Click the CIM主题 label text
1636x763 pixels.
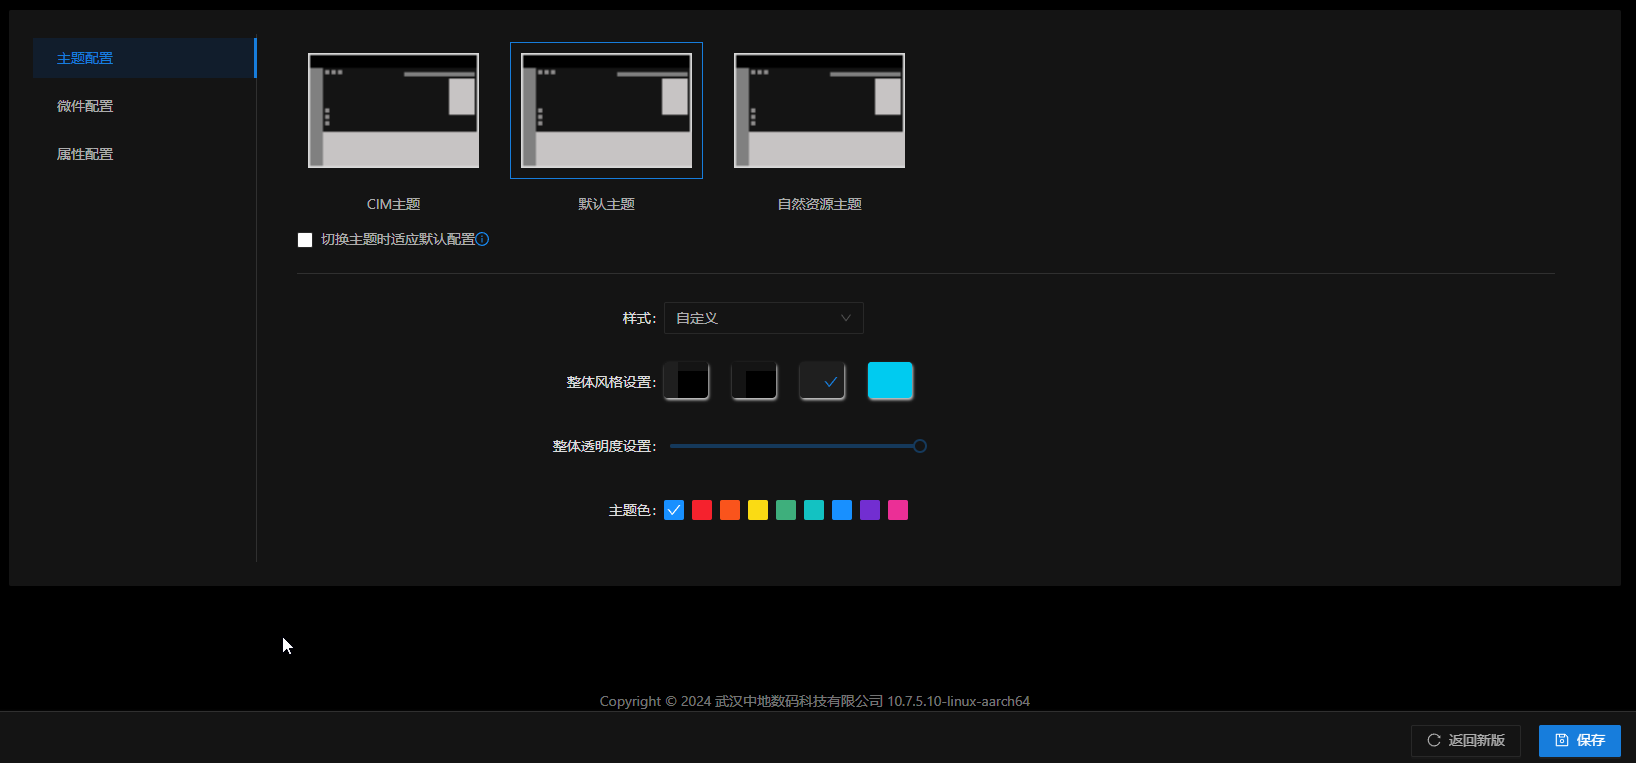coord(393,204)
